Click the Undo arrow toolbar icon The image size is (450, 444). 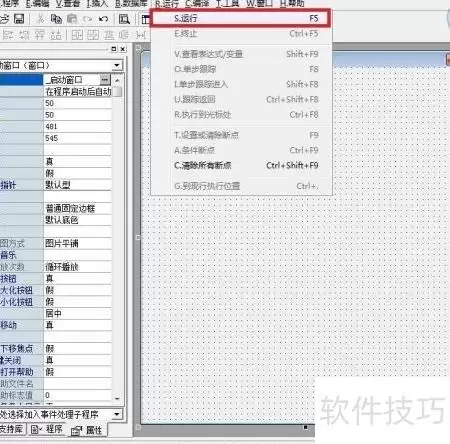point(103,19)
